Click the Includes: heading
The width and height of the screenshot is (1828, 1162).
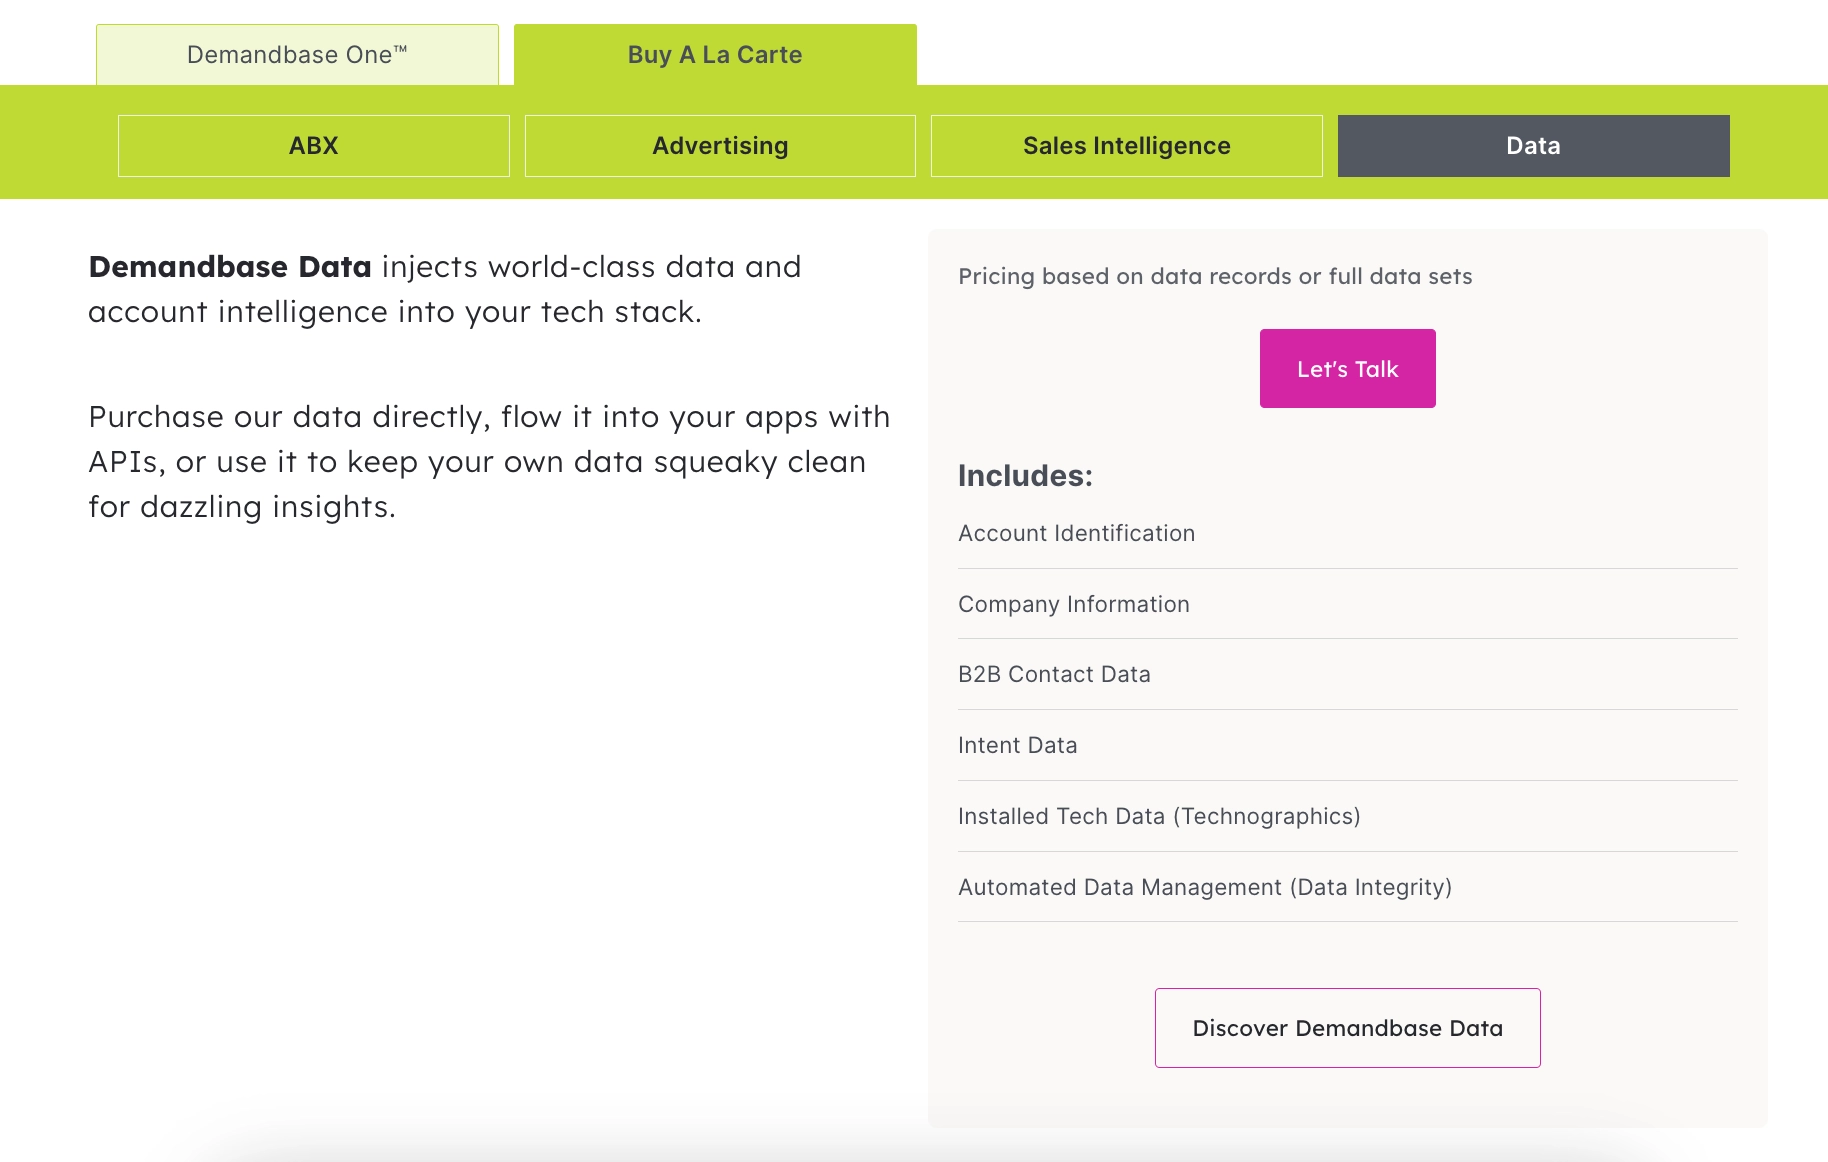(1026, 475)
